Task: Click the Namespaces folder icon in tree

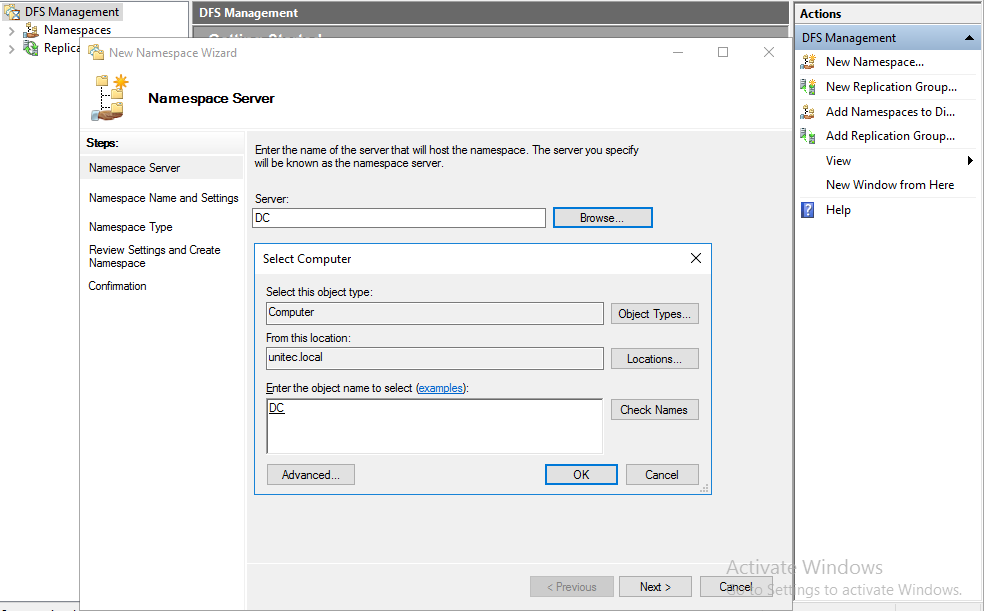Action: [31, 30]
